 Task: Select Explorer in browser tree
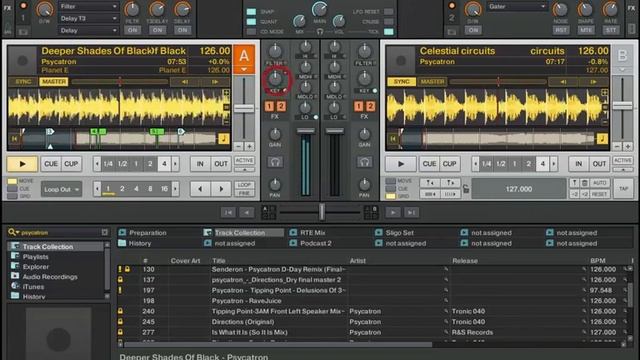click(36, 267)
